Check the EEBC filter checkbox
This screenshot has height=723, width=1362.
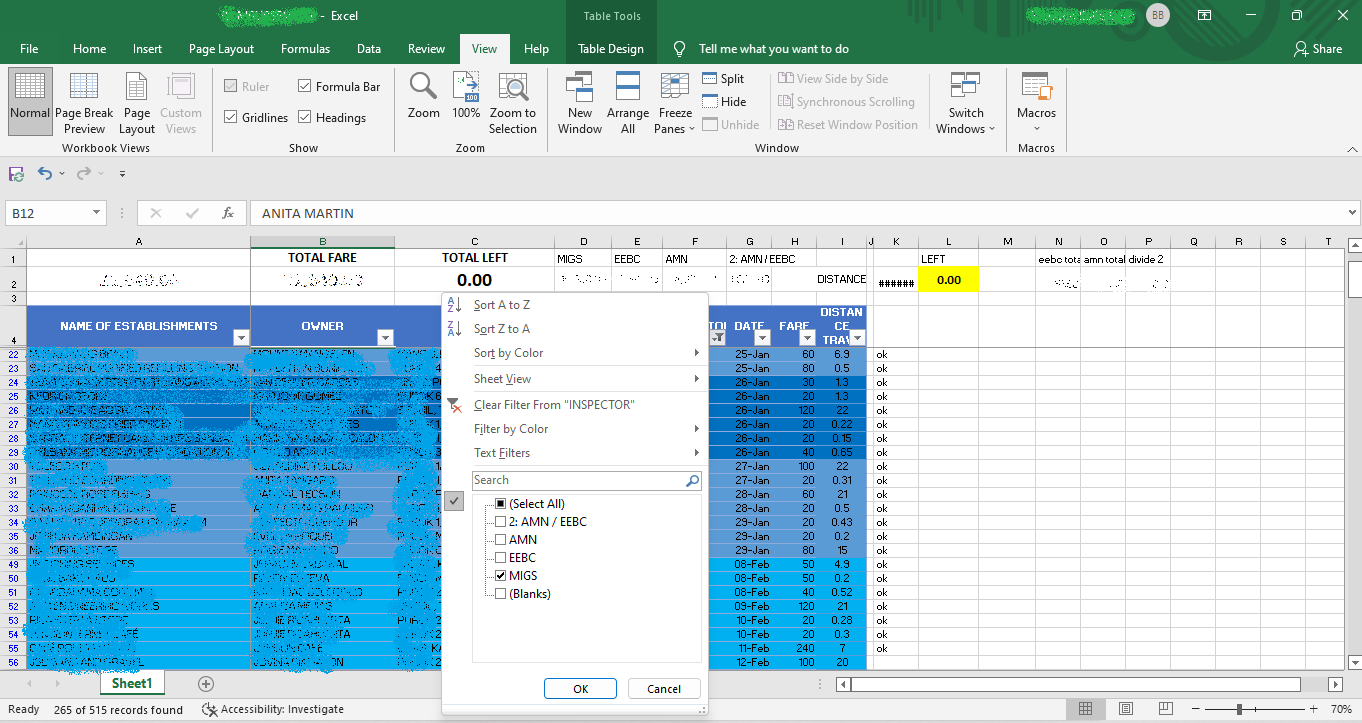(500, 558)
